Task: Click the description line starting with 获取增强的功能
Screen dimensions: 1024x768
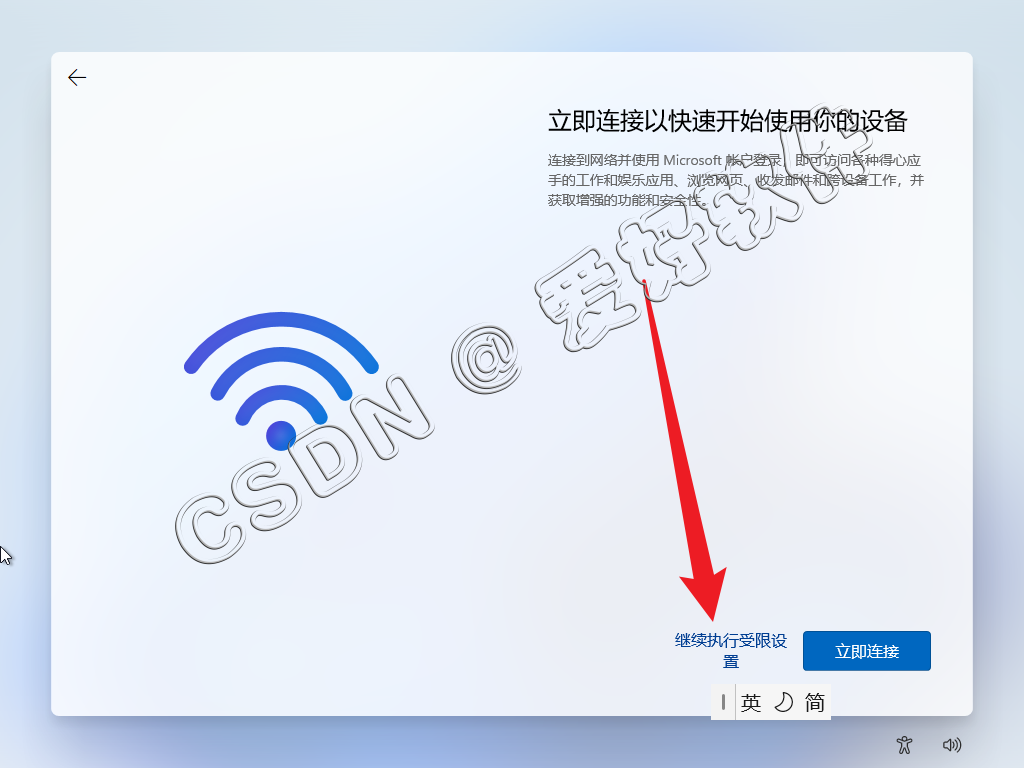Action: (628, 200)
